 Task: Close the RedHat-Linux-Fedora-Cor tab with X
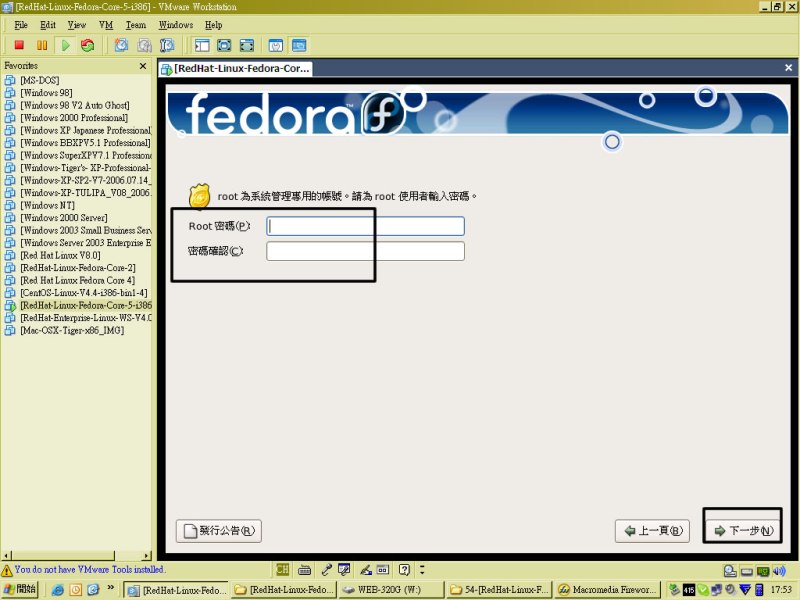tap(788, 68)
